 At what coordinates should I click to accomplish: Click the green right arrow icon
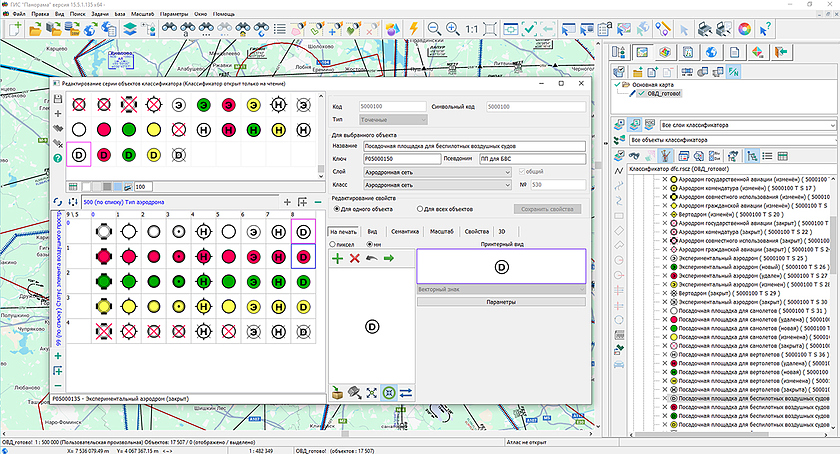pyautogui.click(x=387, y=259)
